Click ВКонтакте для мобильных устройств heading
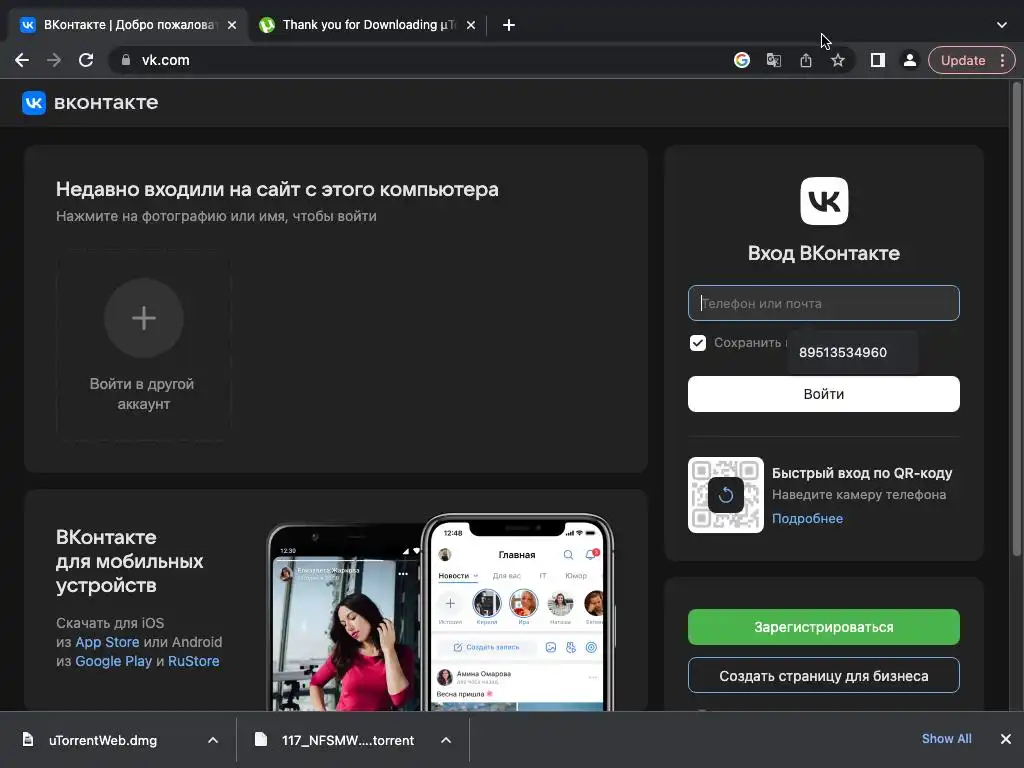Viewport: 1024px width, 768px height. click(x=129, y=561)
